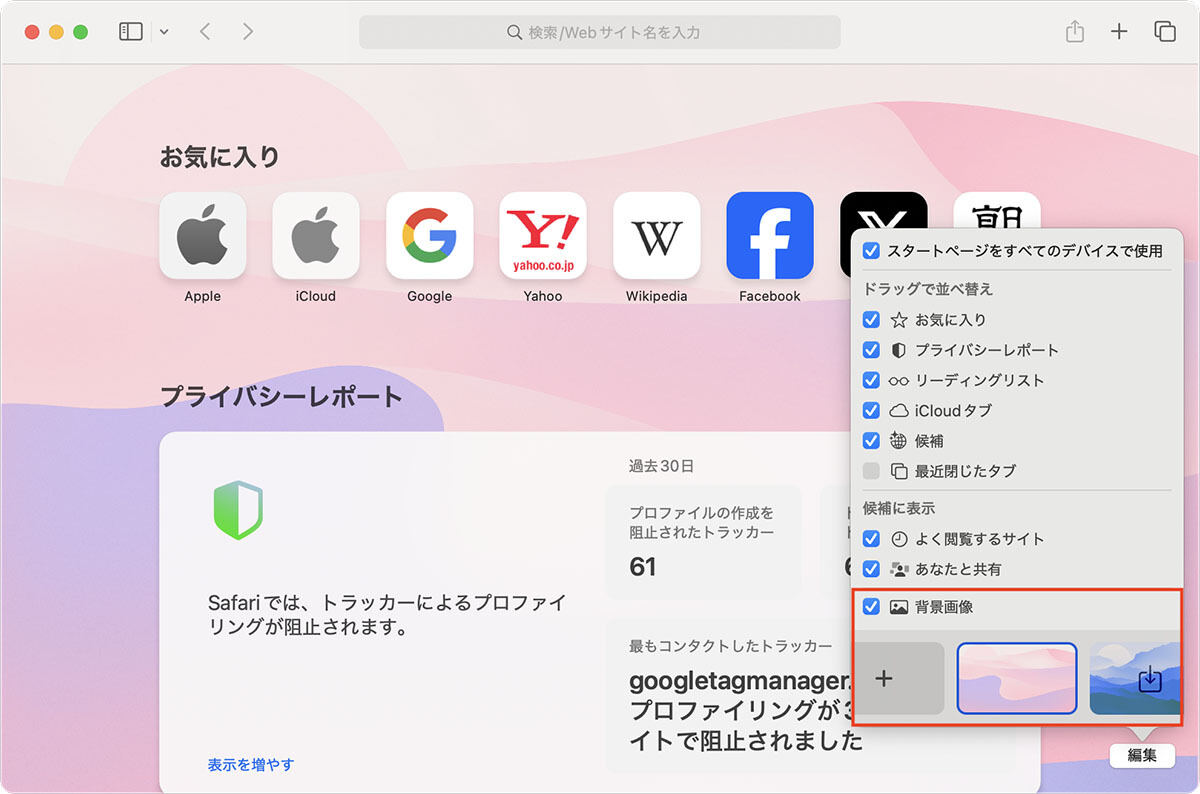1200x794 pixels.
Task: Download the blue mountain background thumbnail
Action: pyautogui.click(x=1136, y=678)
